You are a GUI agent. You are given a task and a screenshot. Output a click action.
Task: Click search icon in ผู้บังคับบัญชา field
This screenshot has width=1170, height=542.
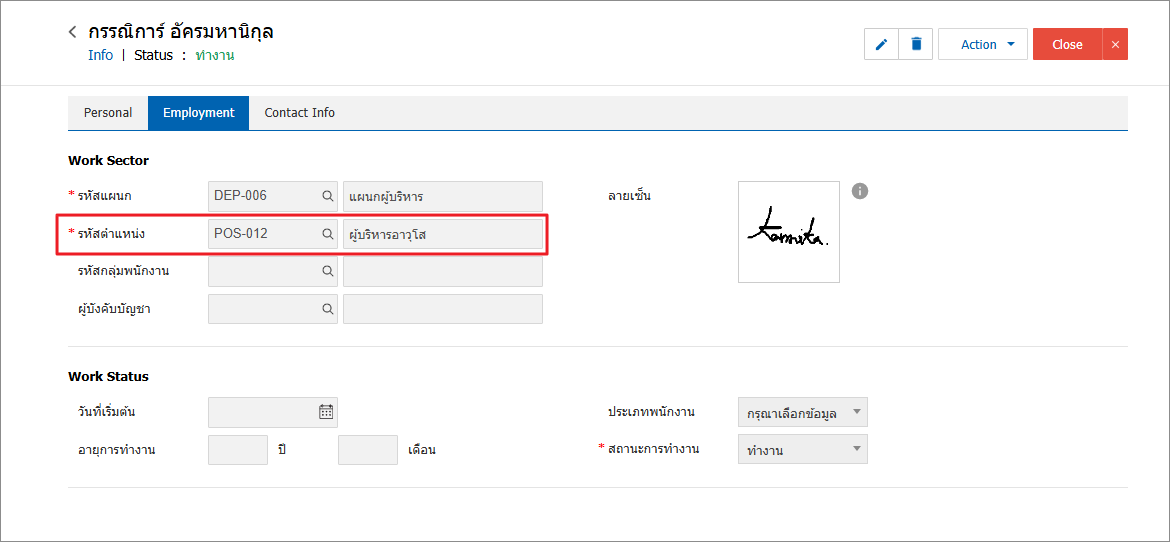coord(327,309)
